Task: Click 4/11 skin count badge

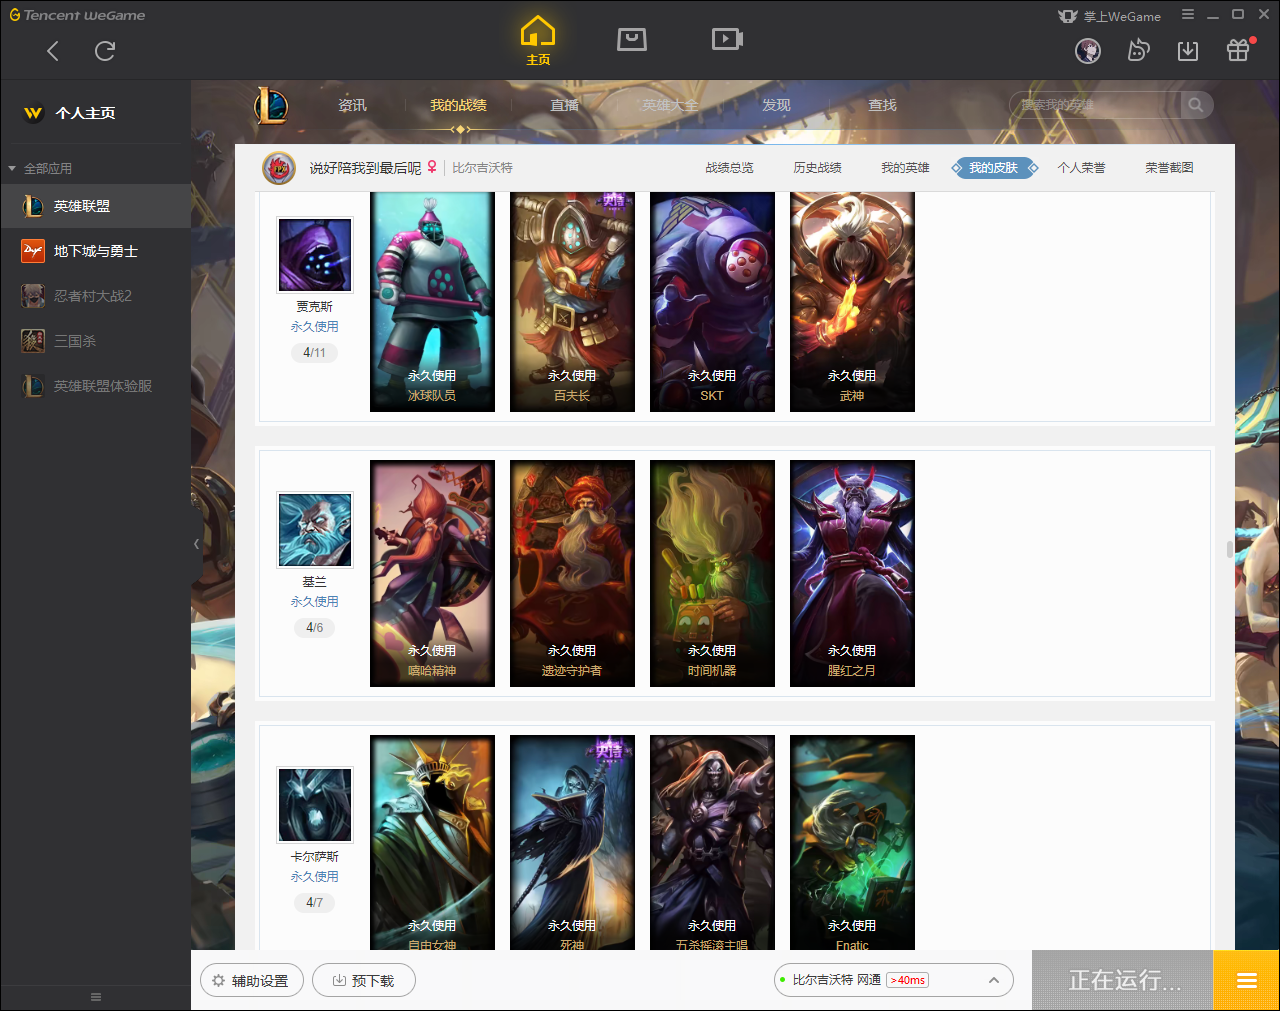Action: [314, 353]
